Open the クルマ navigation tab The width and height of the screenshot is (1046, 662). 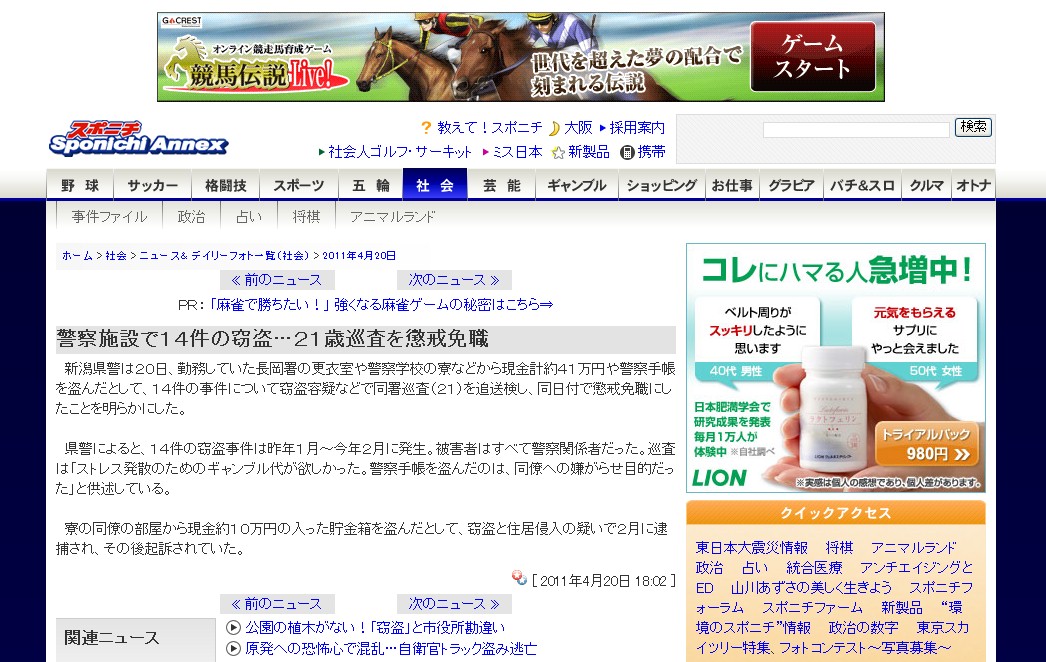coord(927,186)
